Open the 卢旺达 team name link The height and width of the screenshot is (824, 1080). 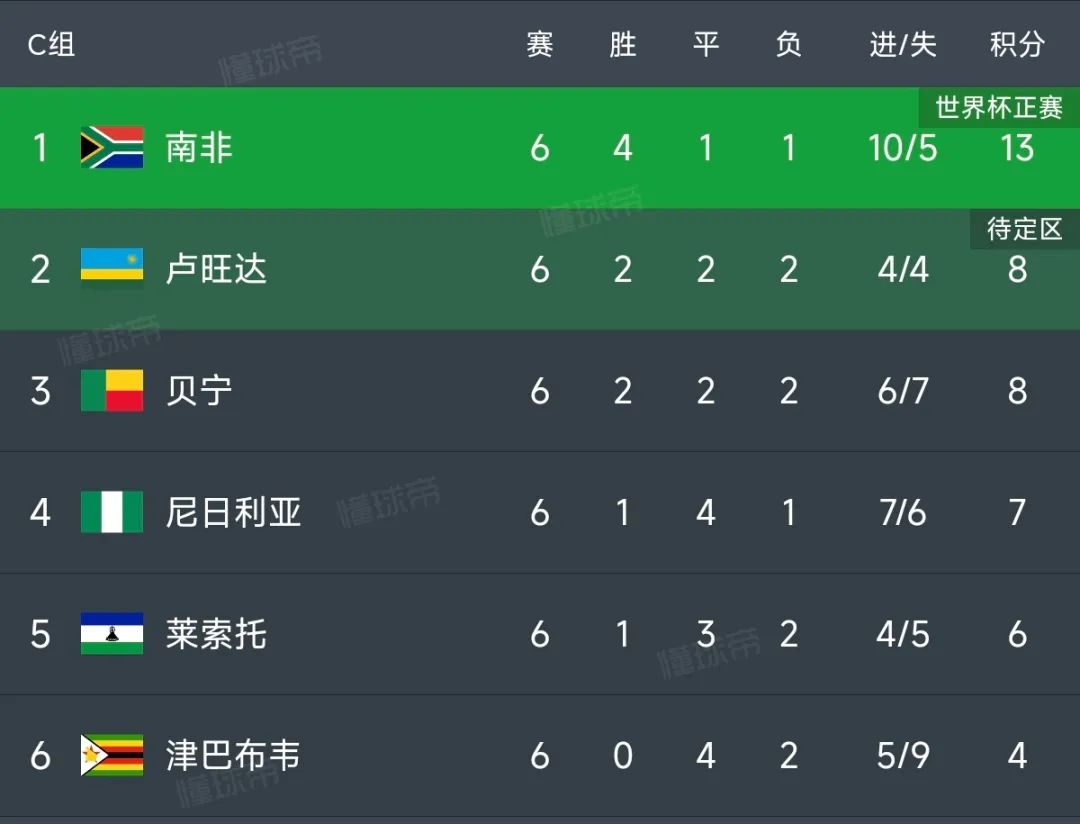pos(216,269)
